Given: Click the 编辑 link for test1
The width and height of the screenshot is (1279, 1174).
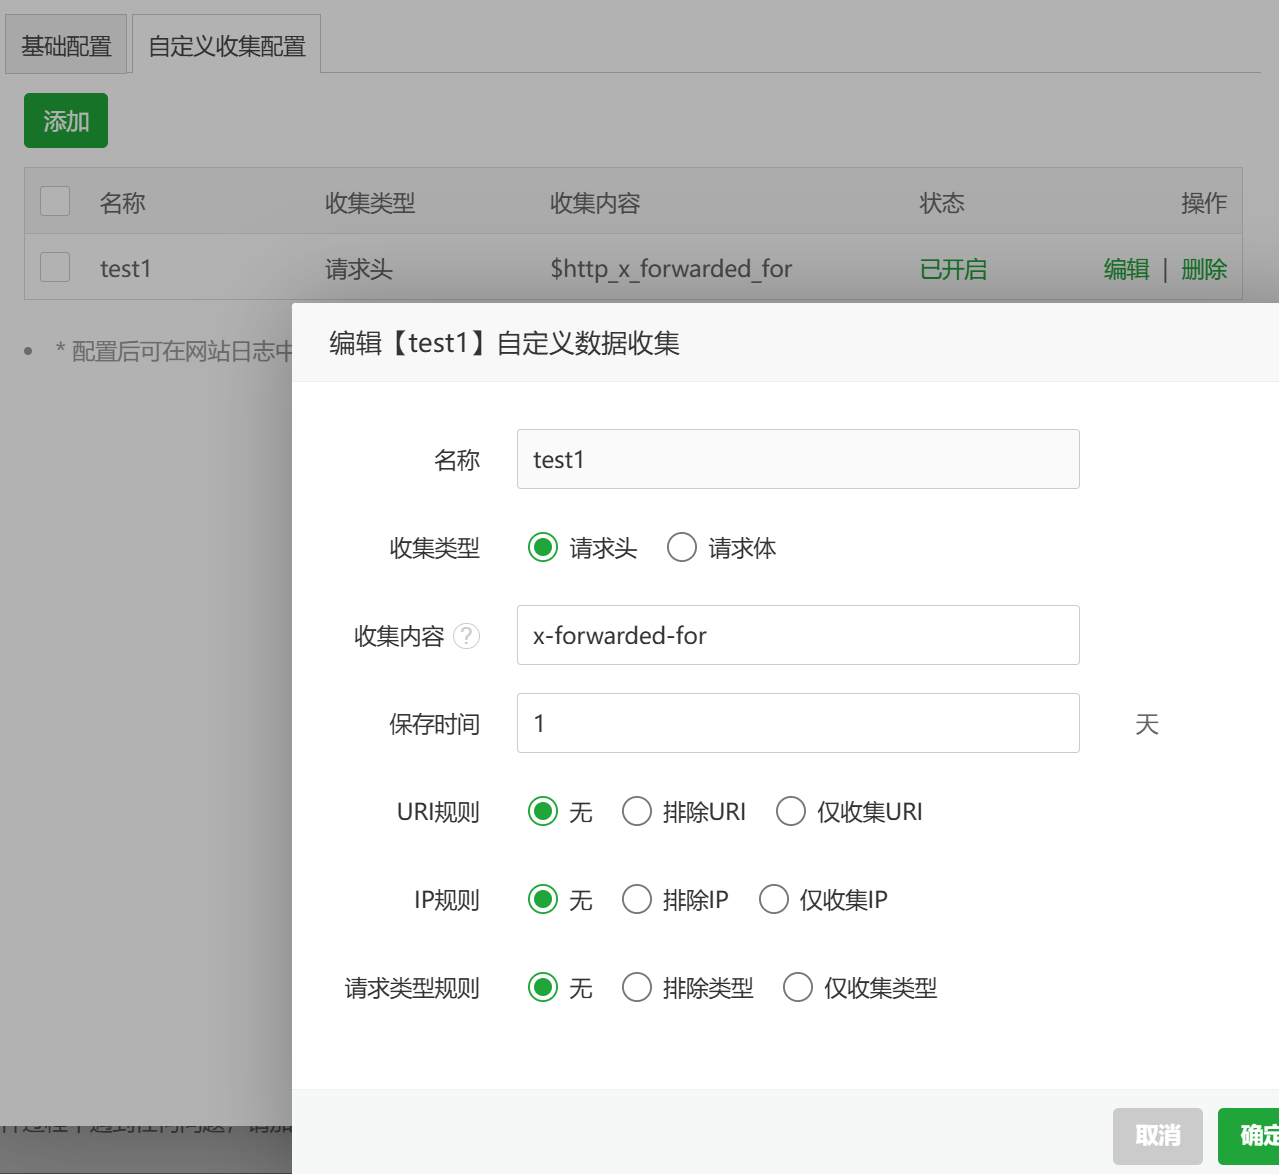Looking at the screenshot, I should [1126, 269].
